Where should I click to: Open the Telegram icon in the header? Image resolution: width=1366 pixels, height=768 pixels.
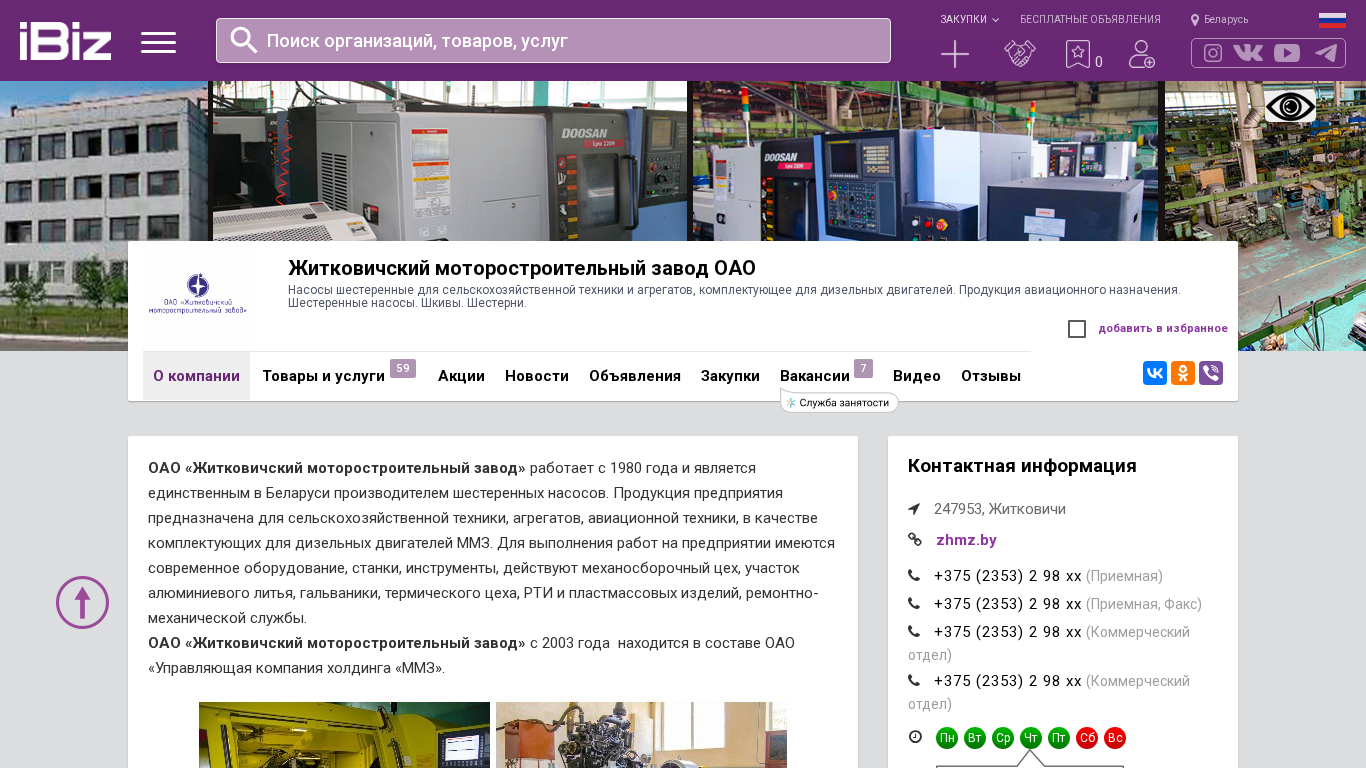[x=1326, y=53]
